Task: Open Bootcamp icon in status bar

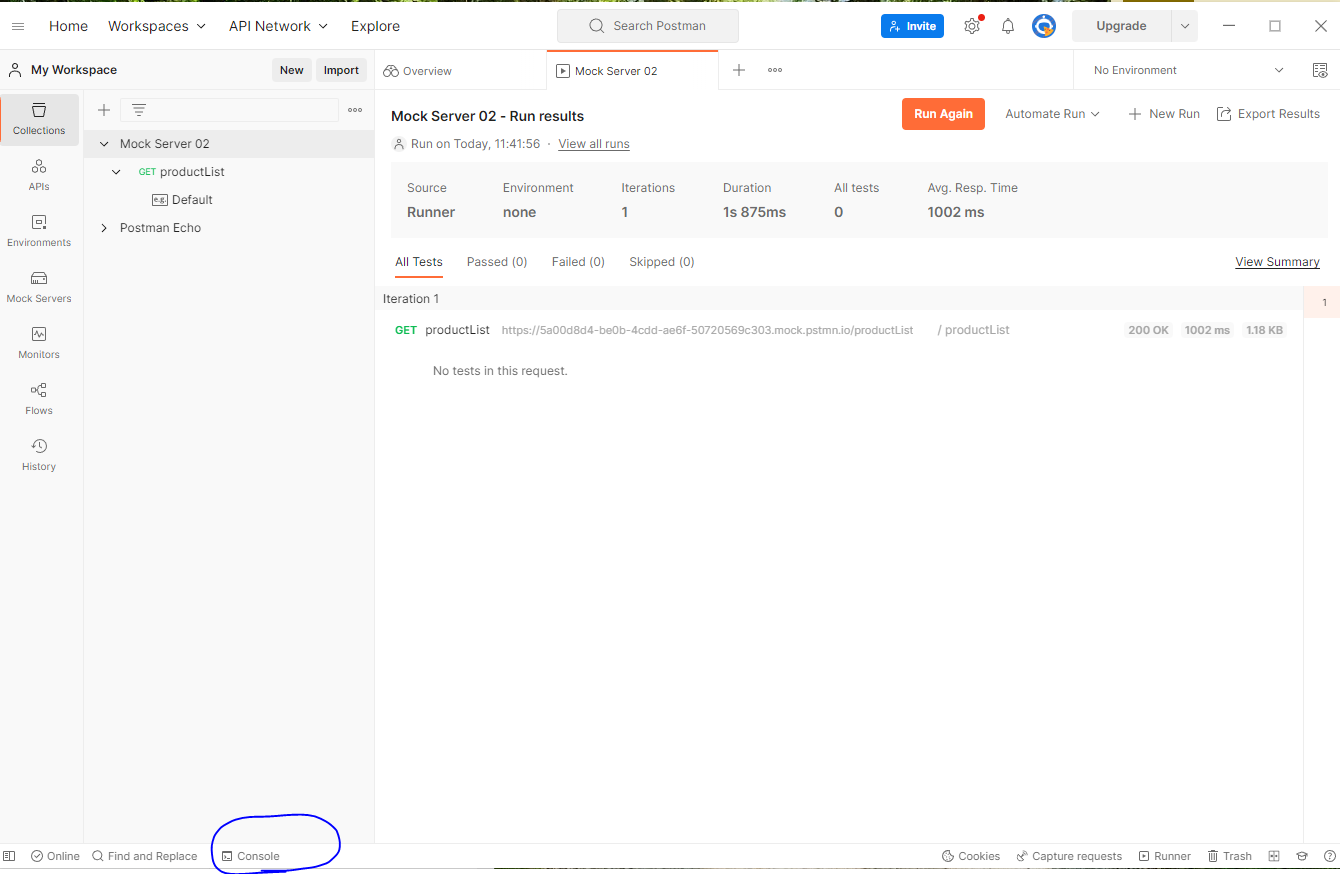Action: click(x=1302, y=856)
